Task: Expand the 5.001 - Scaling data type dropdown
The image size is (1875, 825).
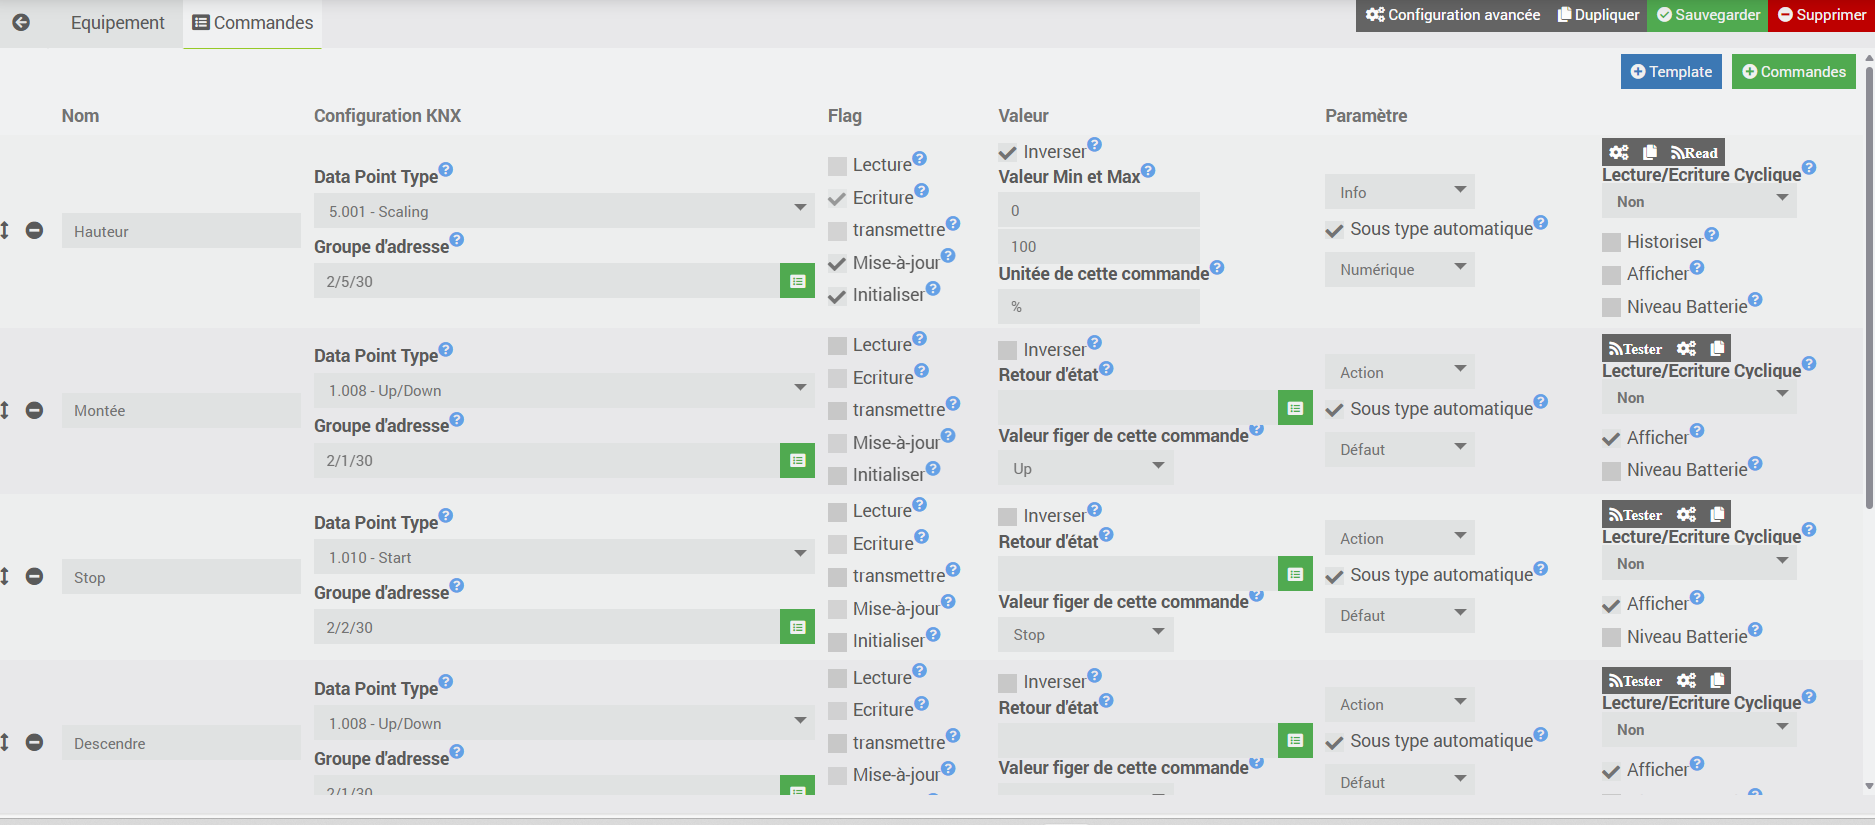Action: [x=564, y=211]
